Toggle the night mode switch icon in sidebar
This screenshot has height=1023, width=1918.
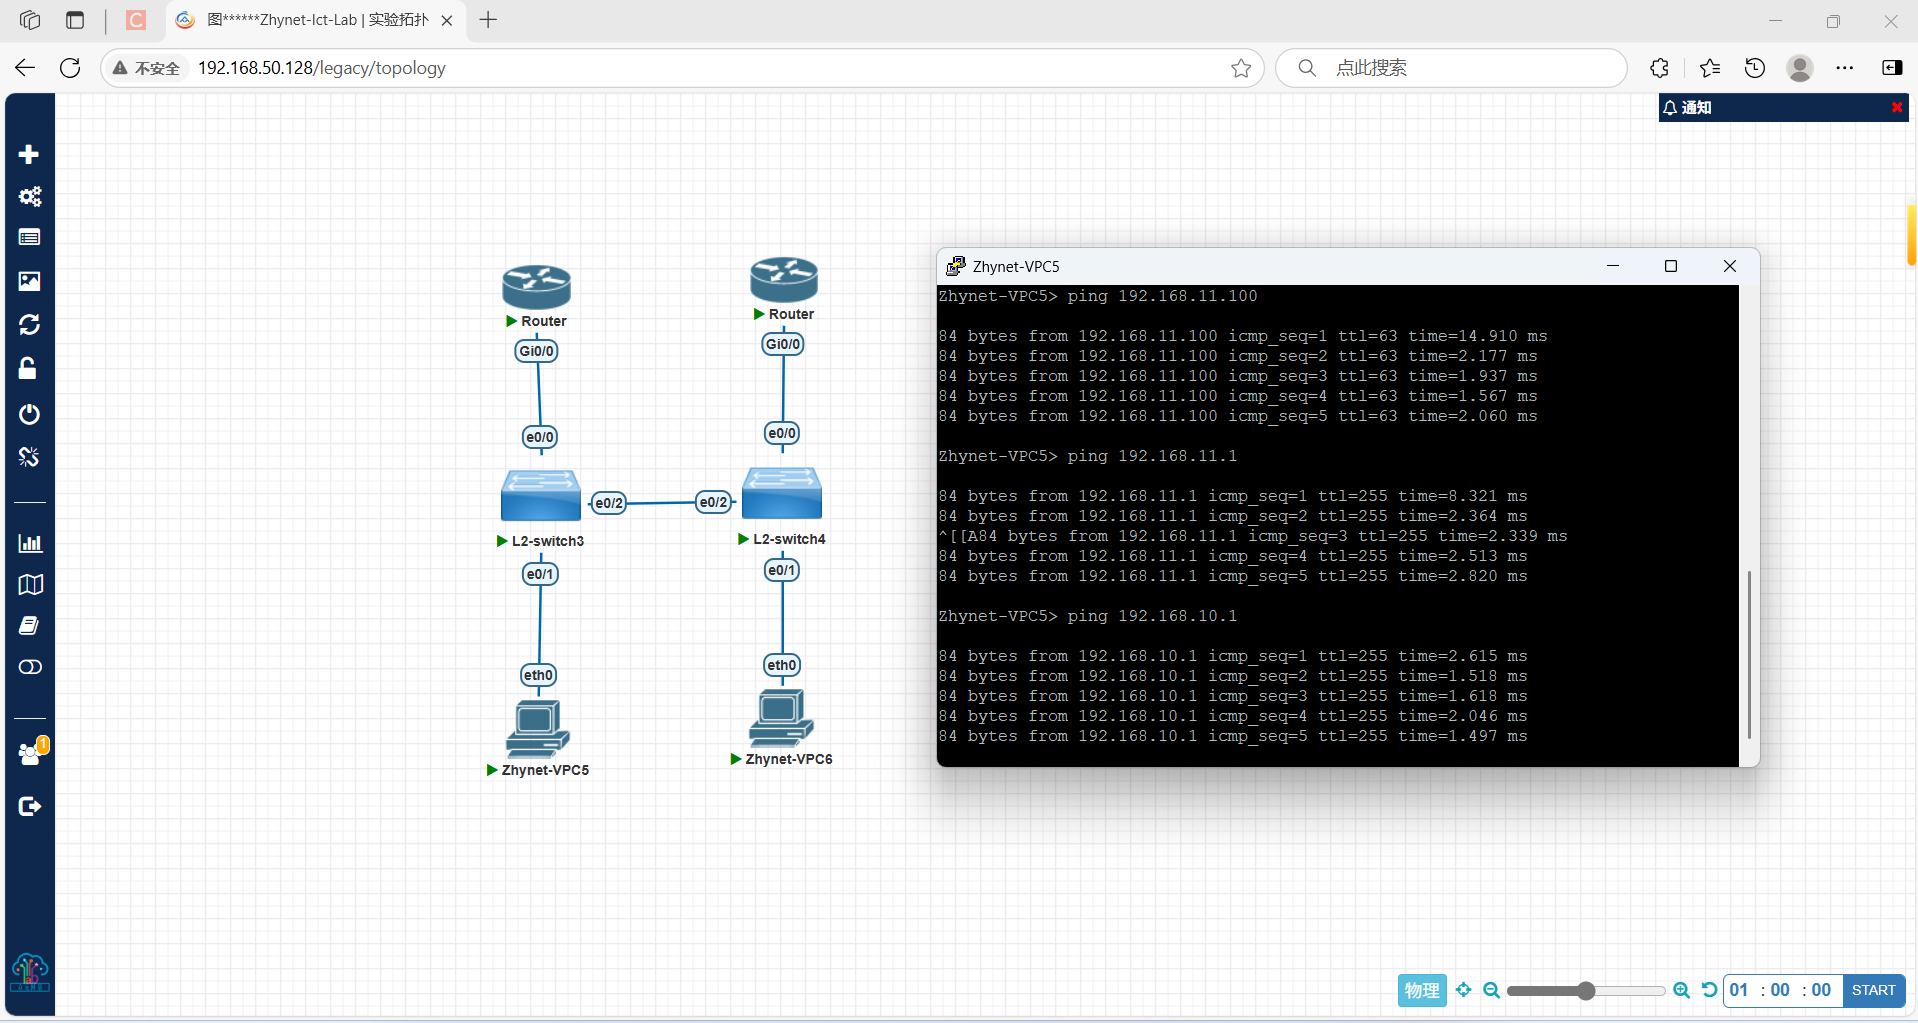(30, 667)
